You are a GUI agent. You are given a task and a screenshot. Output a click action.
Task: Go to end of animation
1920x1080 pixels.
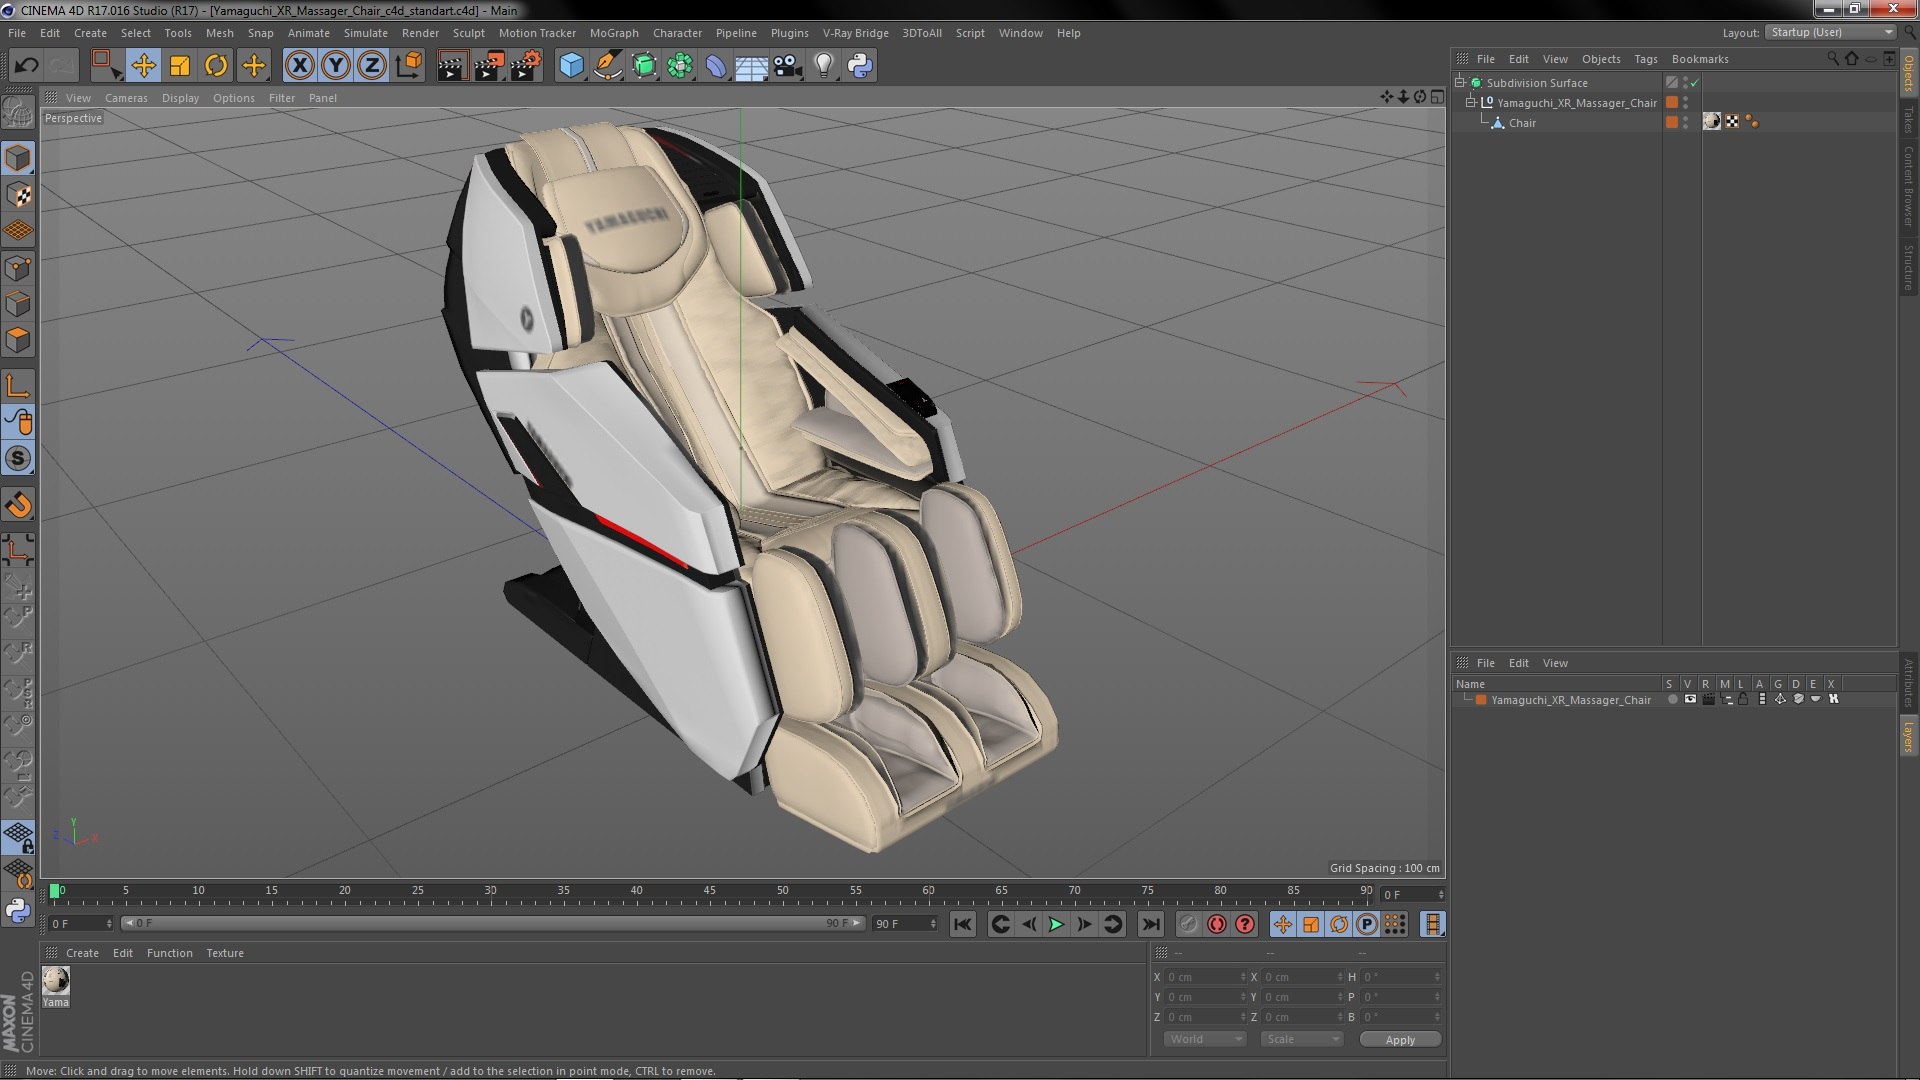point(1150,925)
